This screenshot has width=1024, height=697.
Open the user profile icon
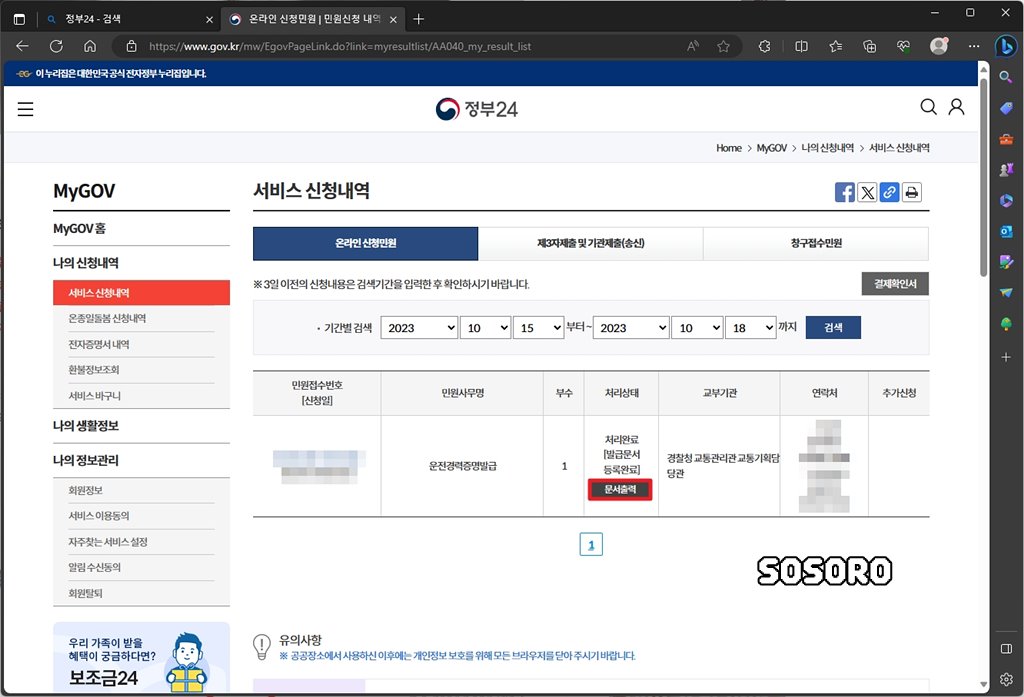pyautogui.click(x=956, y=106)
